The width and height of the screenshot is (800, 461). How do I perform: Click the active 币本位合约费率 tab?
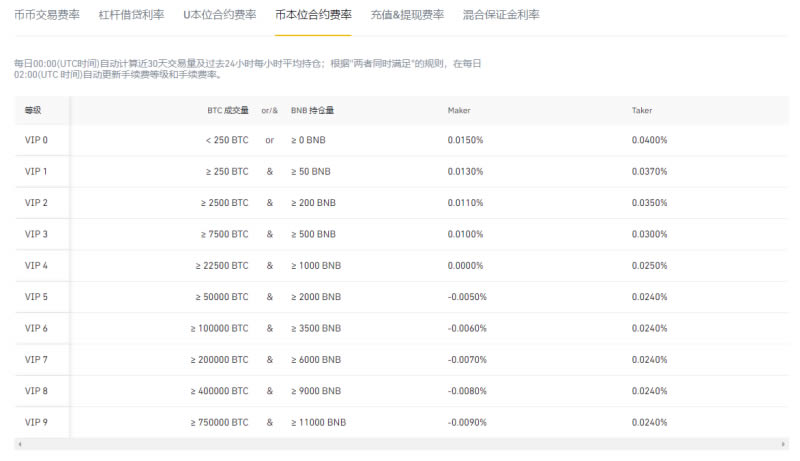click(x=313, y=16)
